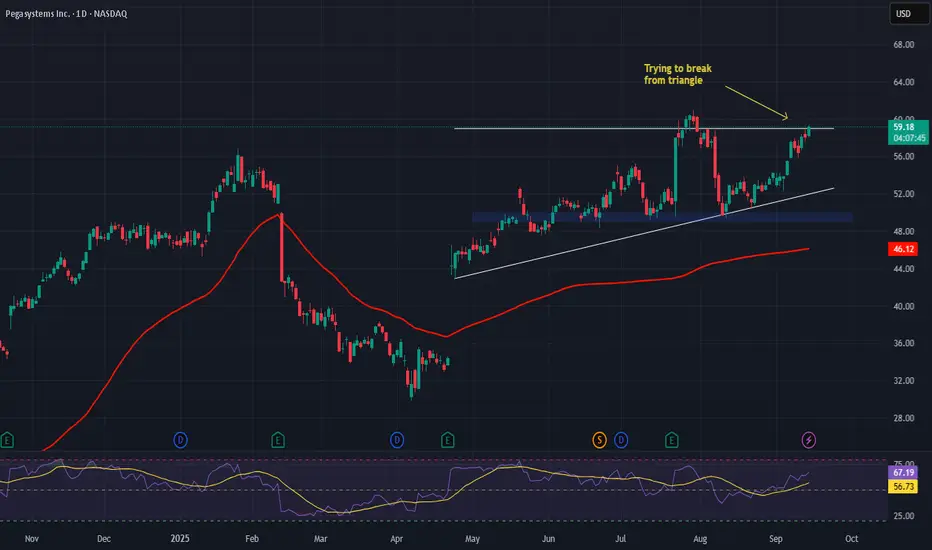Select the purple RSI value 67.19

pyautogui.click(x=903, y=473)
